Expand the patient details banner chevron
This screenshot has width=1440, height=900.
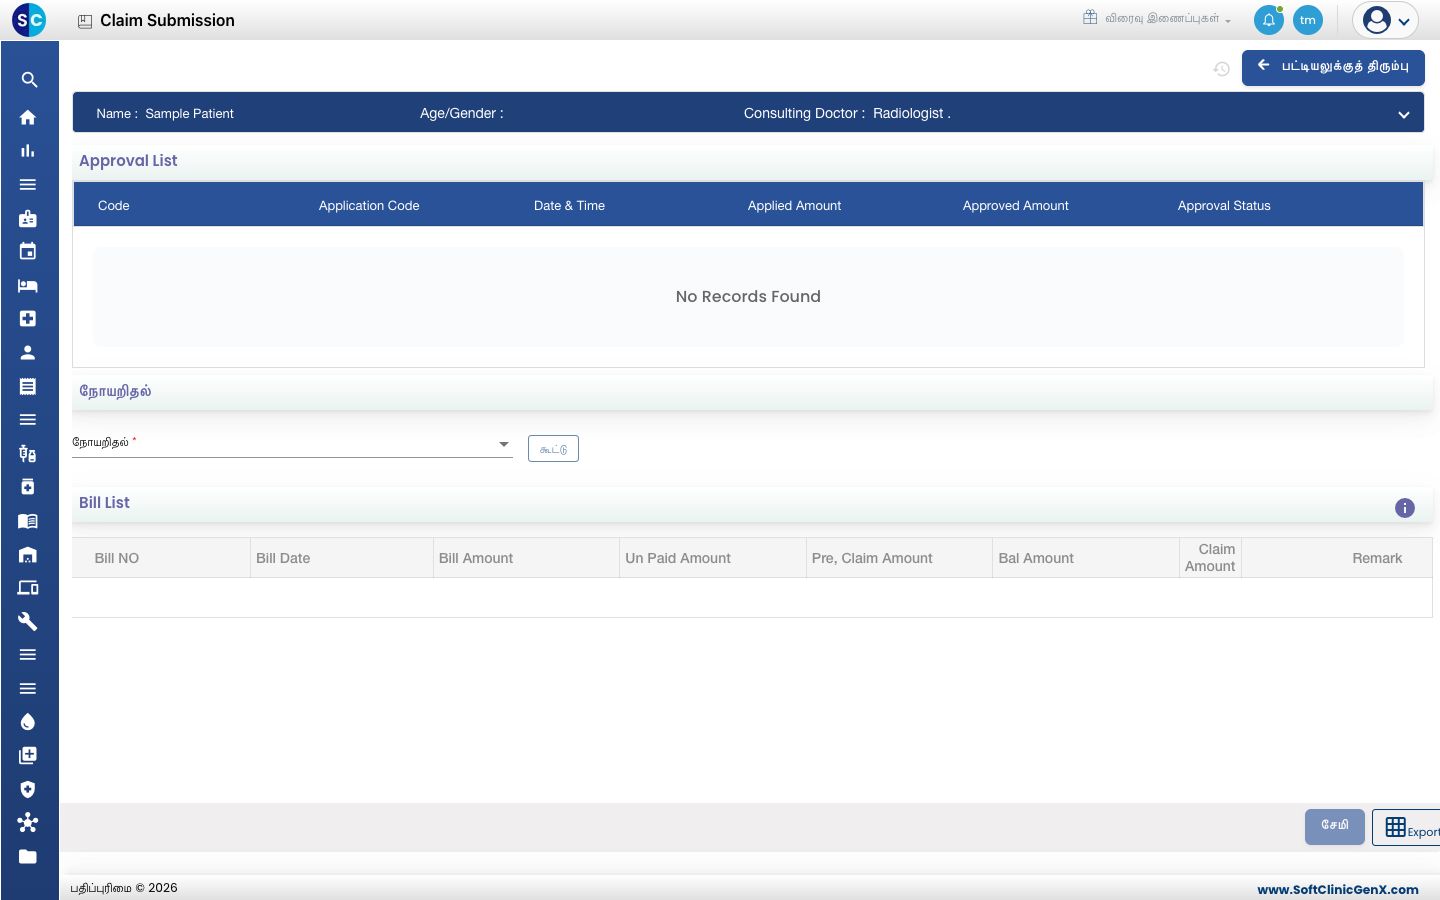[1403, 114]
